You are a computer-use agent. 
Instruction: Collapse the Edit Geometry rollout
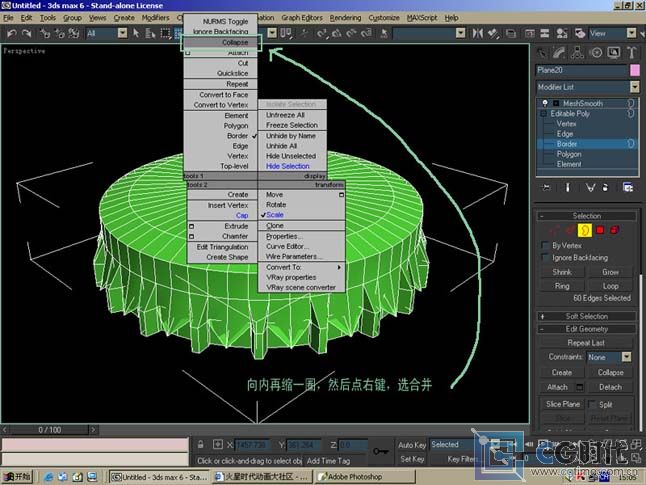[586, 329]
